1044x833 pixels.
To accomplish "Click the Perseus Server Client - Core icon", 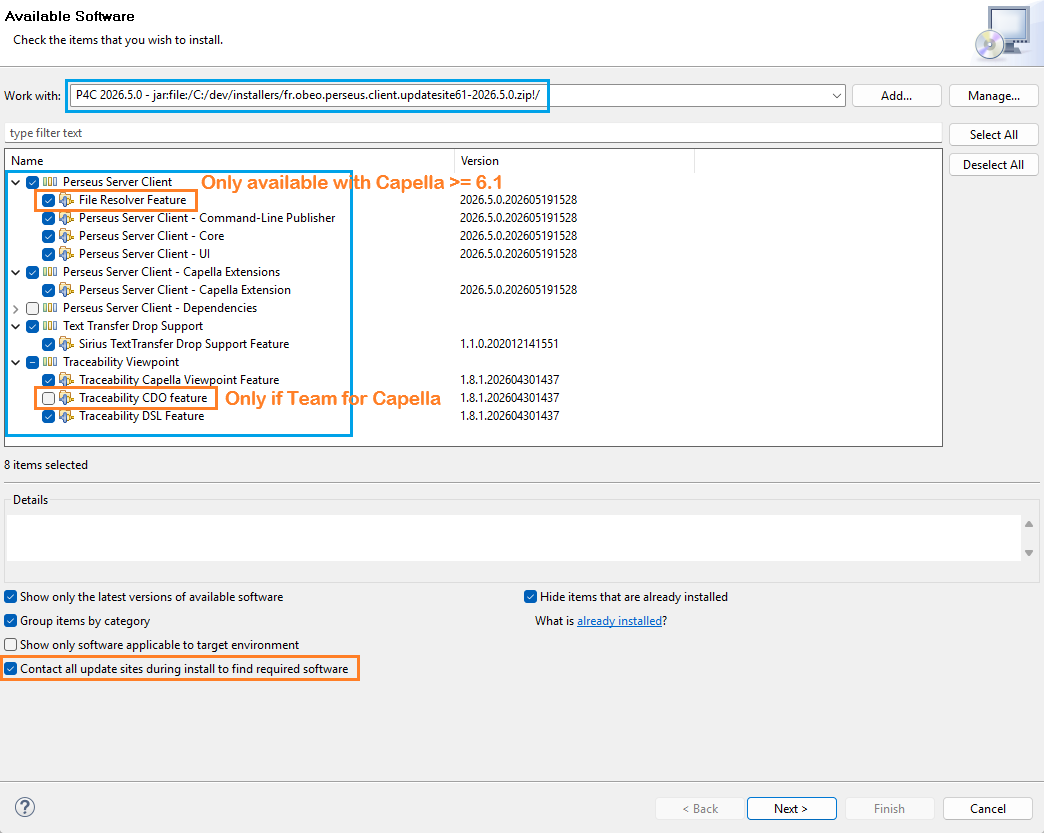I will click(x=66, y=236).
